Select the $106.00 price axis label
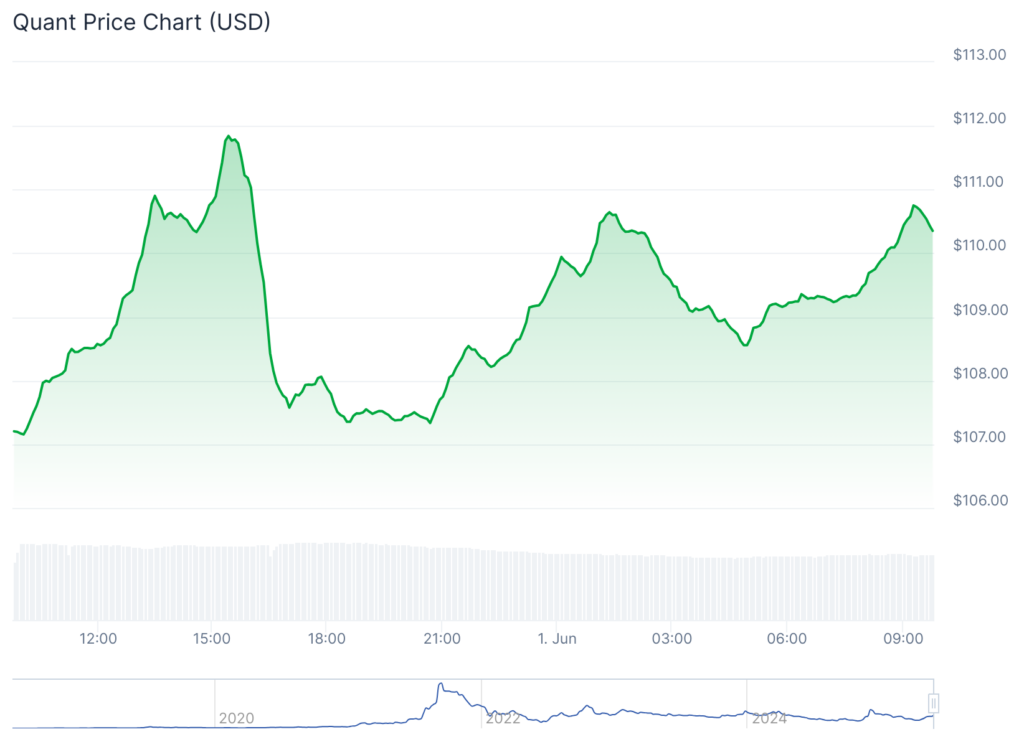The image size is (1024, 747). (978, 501)
